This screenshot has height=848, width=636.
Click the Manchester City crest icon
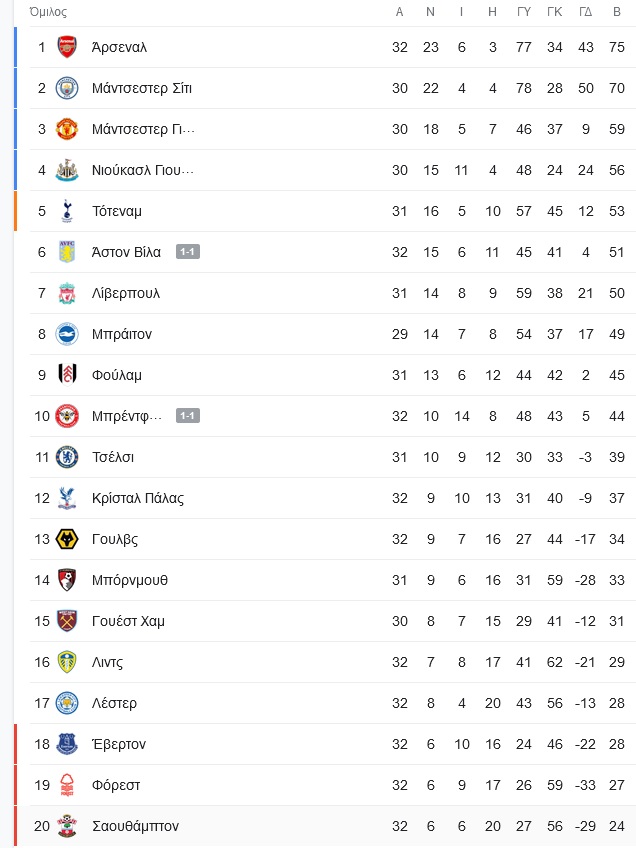coord(67,88)
